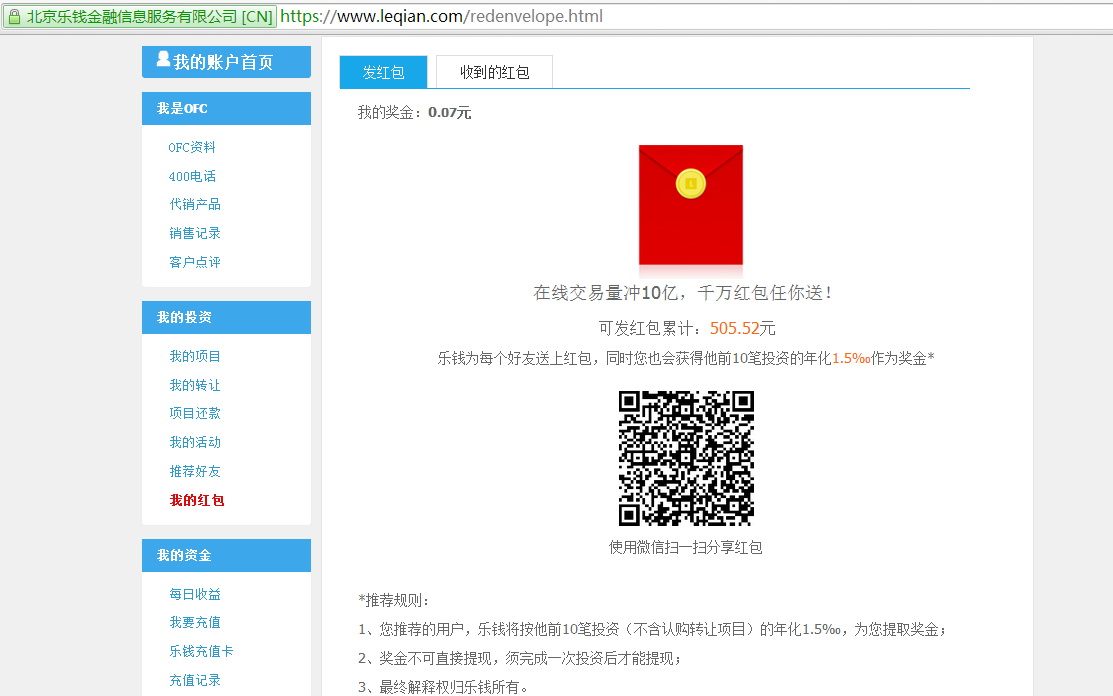The width and height of the screenshot is (1113, 696).
Task: Click the 505.52元 amount text
Action: point(742,328)
